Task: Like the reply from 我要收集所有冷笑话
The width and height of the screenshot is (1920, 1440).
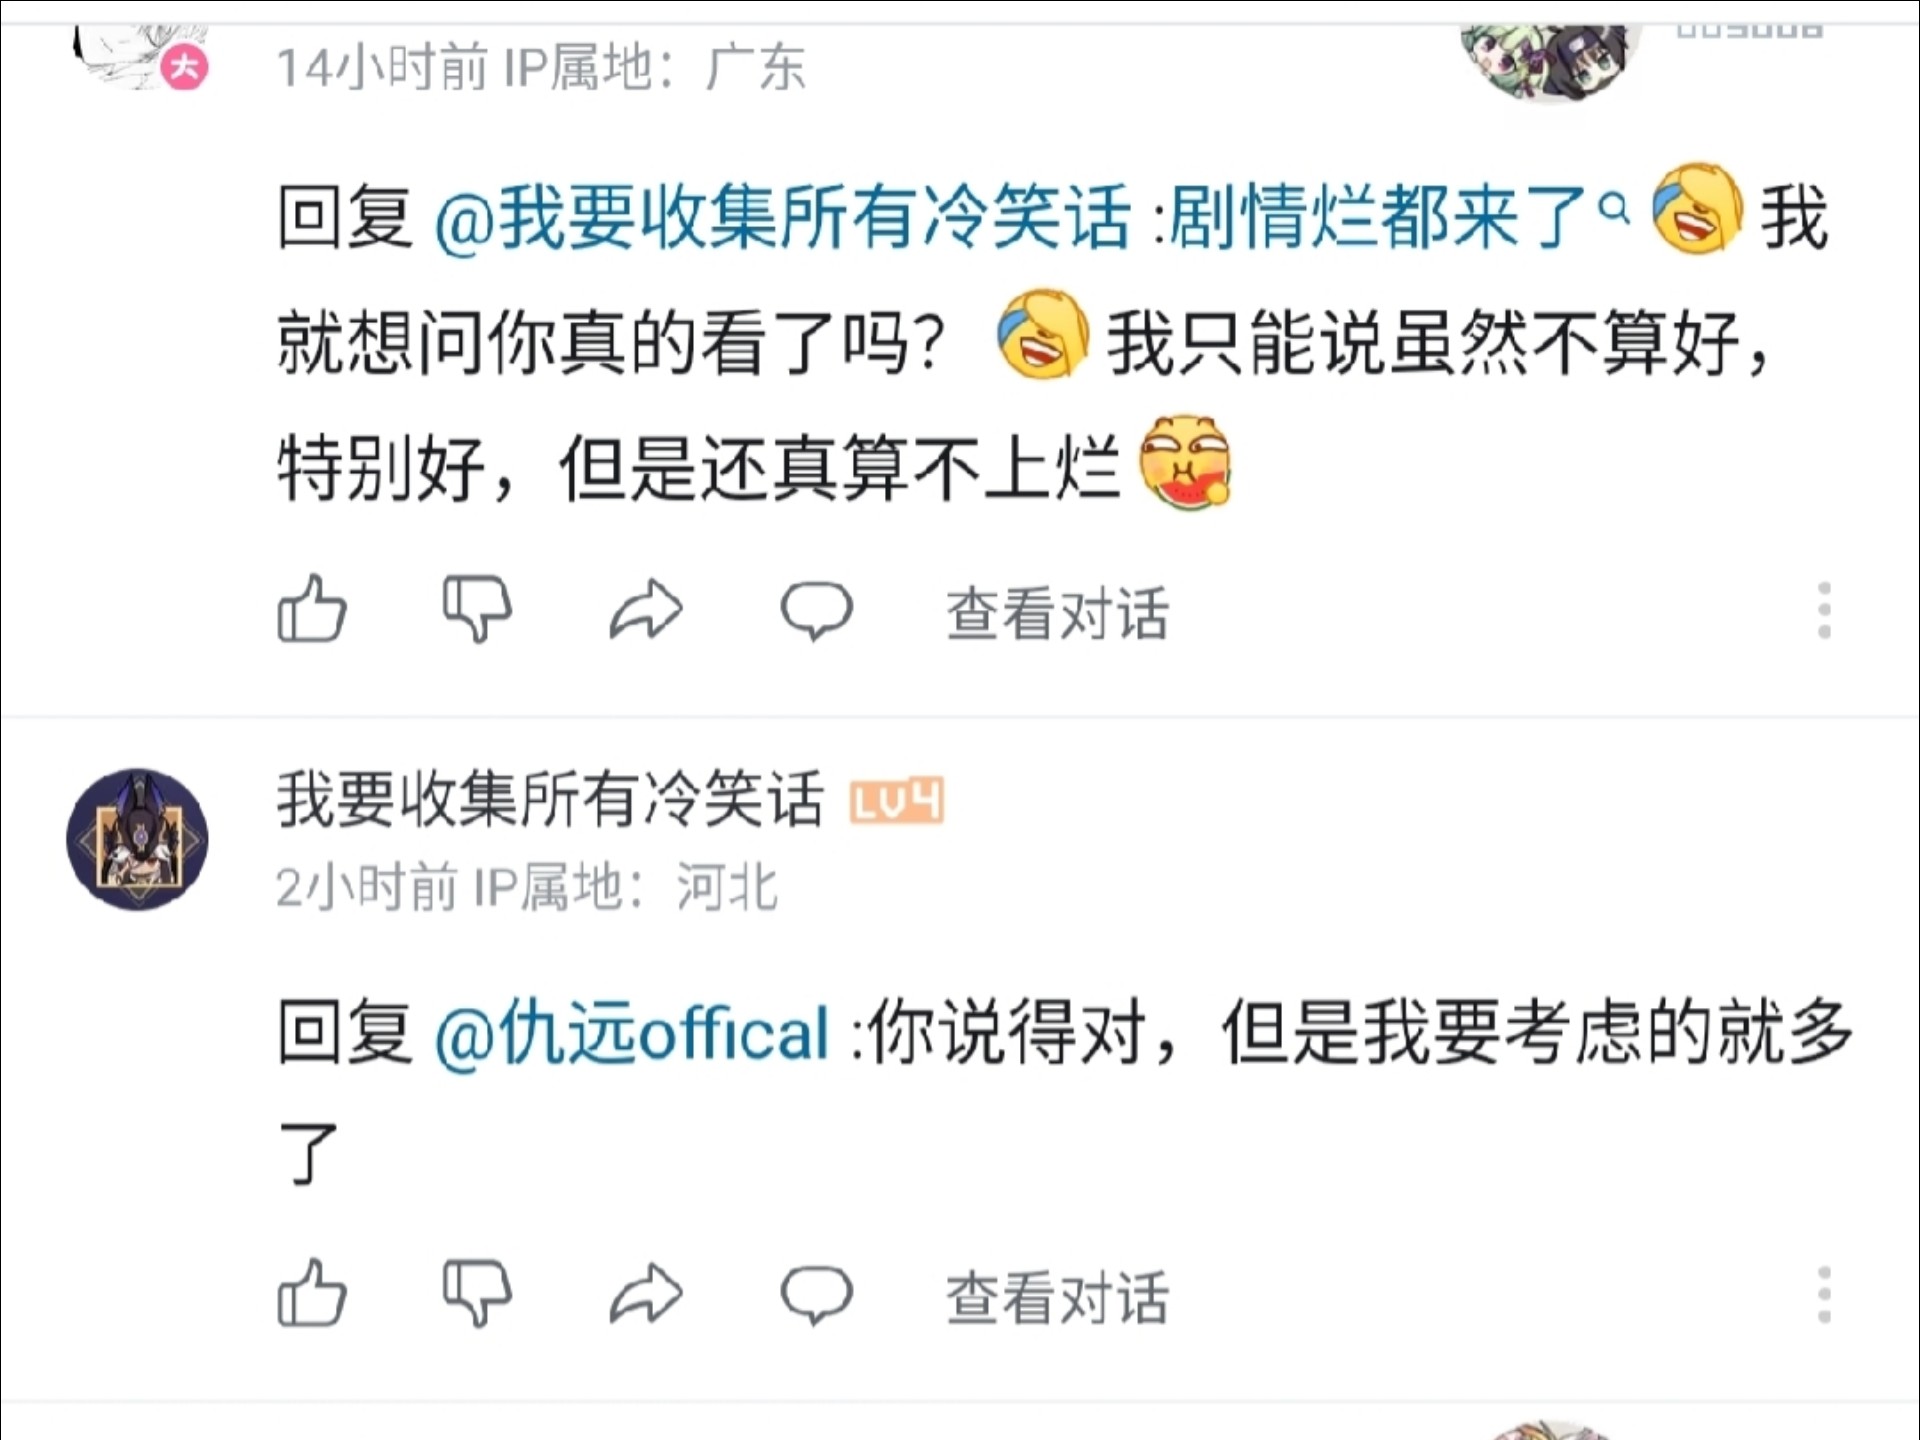Action: [312, 1293]
